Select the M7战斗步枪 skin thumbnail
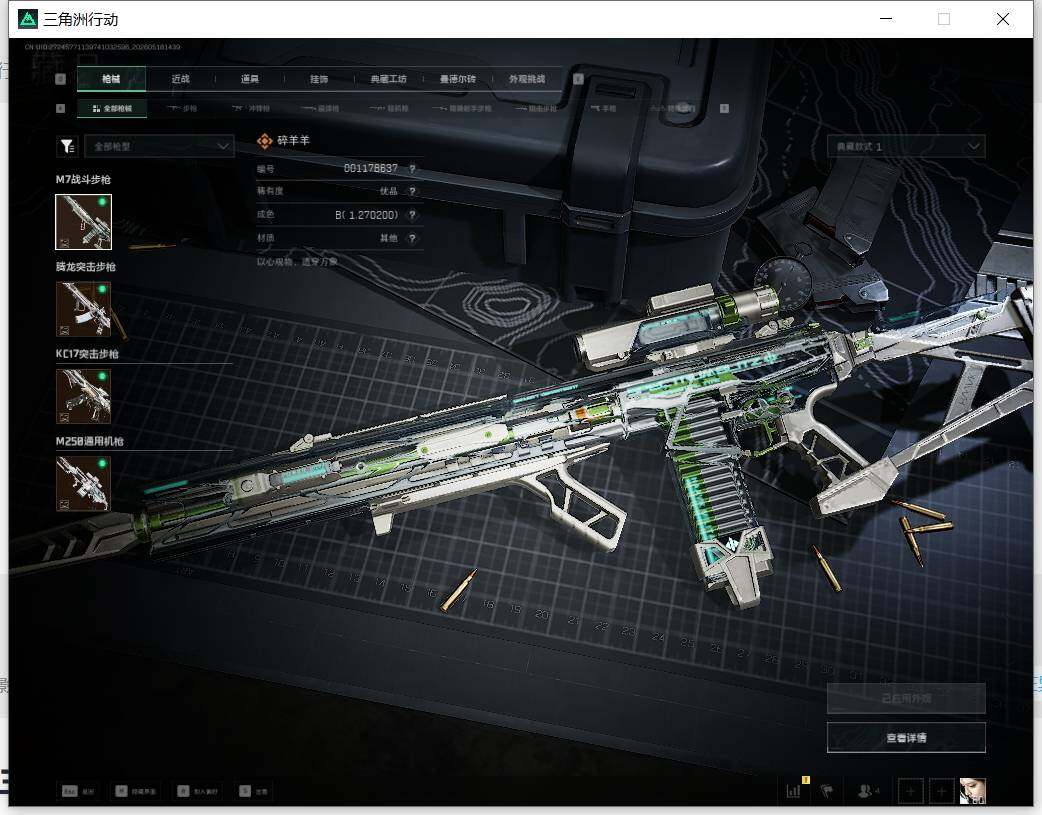 point(83,222)
